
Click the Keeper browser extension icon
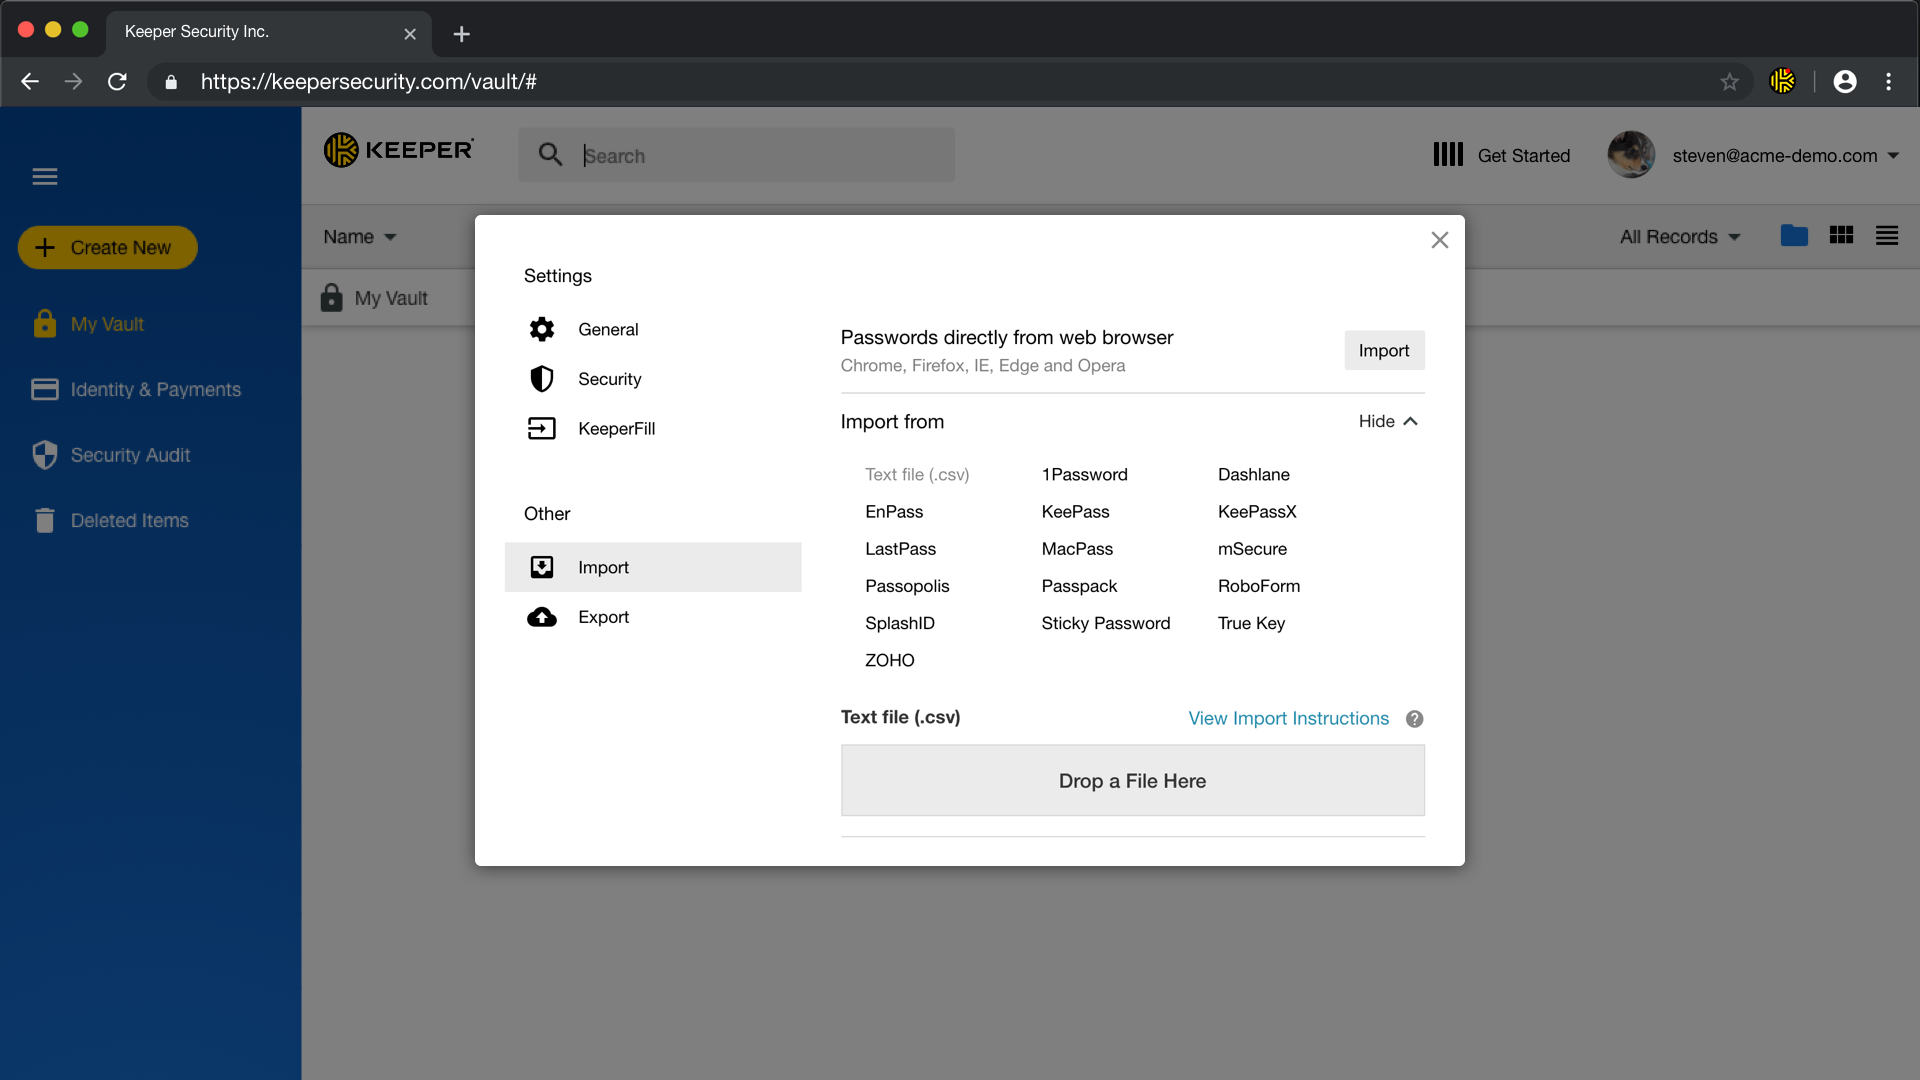click(1782, 81)
